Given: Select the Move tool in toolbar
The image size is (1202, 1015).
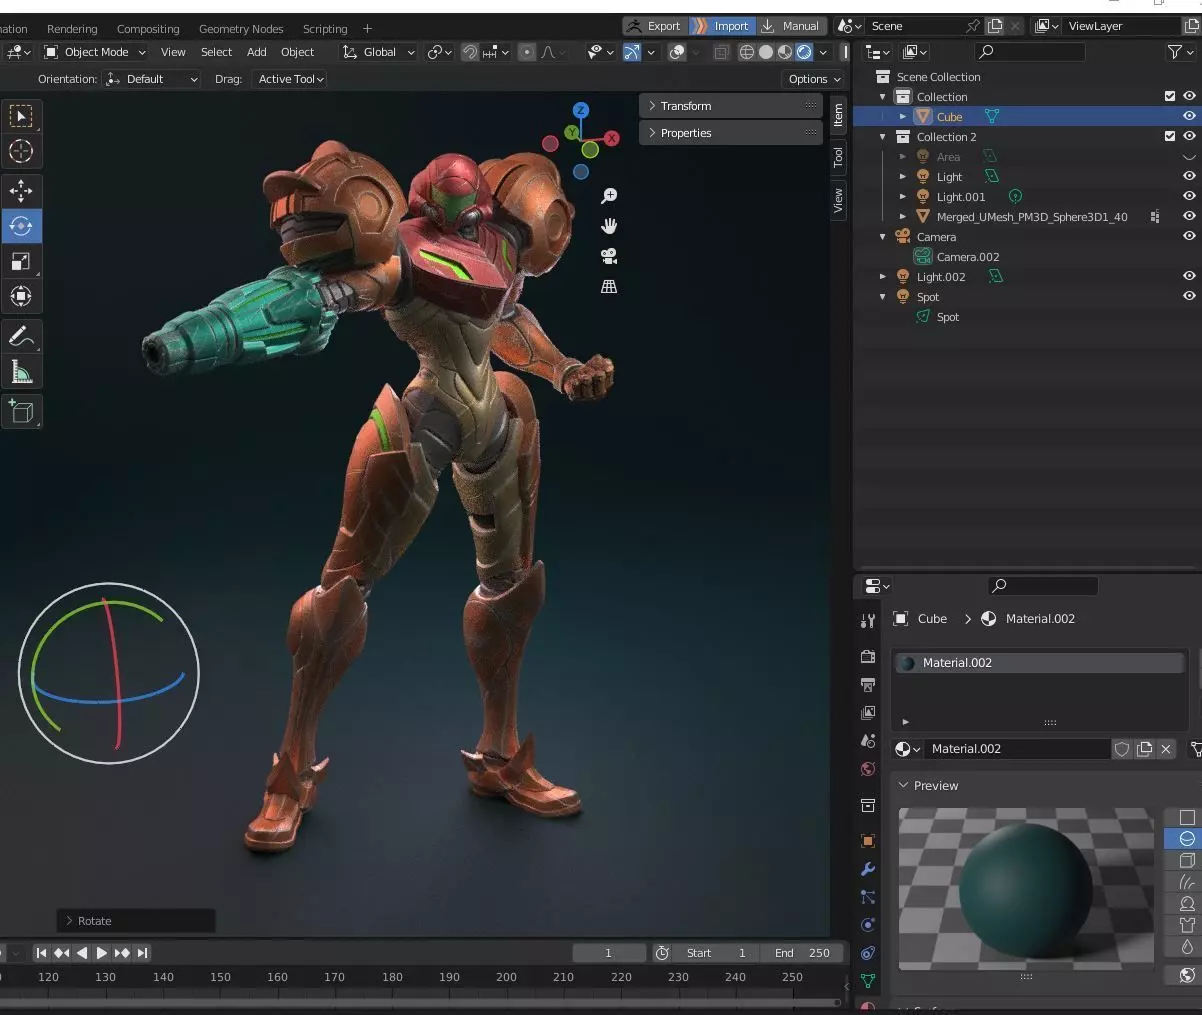Looking at the screenshot, I should coord(21,190).
